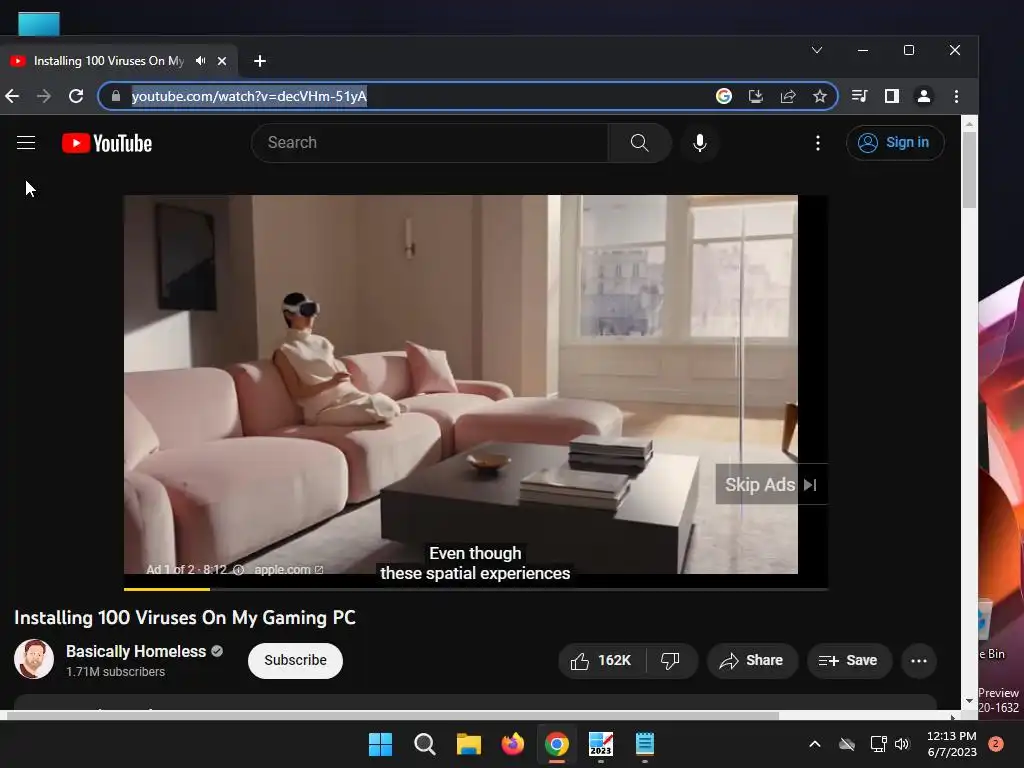
Task: Open Chrome three-dot menu
Action: click(x=956, y=97)
